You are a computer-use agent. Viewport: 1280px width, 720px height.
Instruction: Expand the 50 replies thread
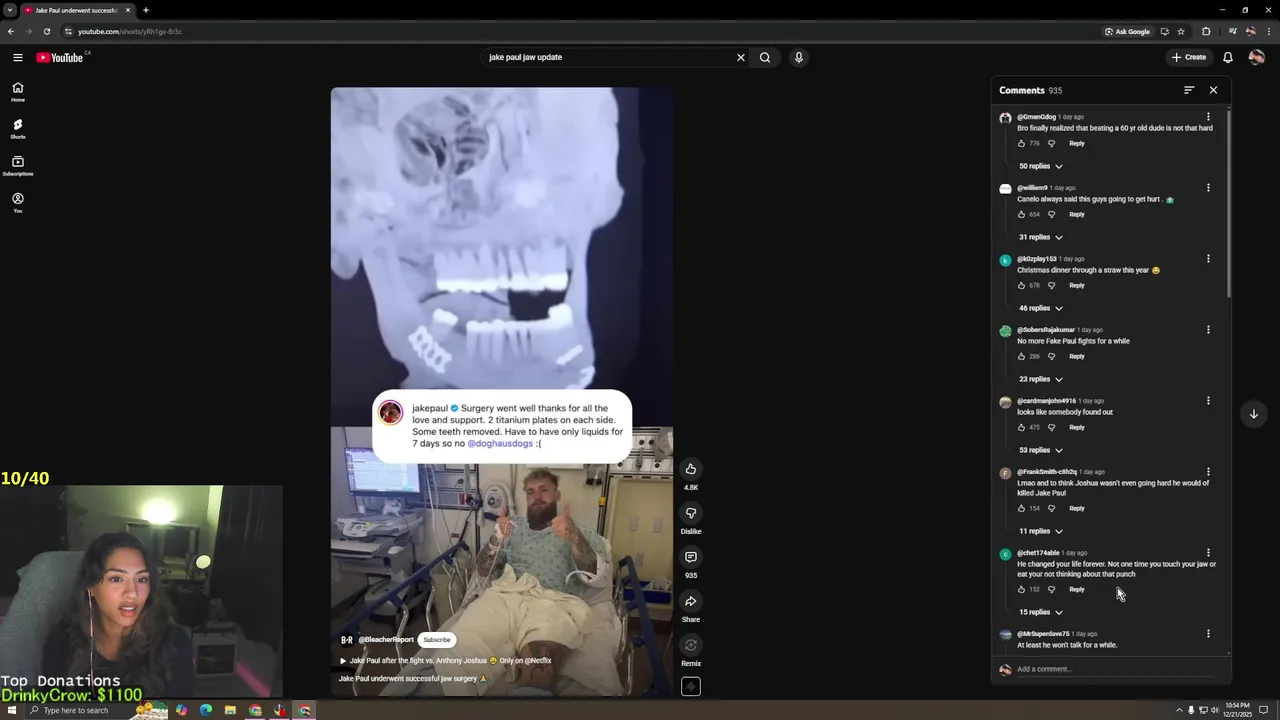(x=1041, y=166)
